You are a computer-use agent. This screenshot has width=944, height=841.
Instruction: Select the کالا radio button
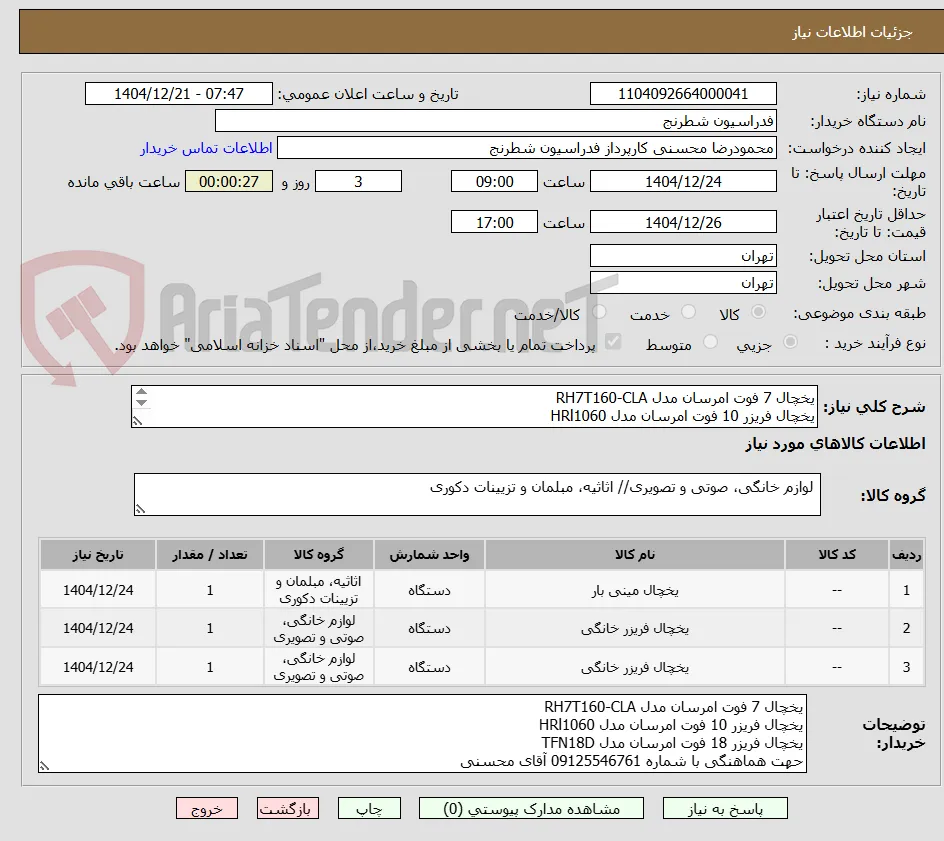click(x=759, y=312)
